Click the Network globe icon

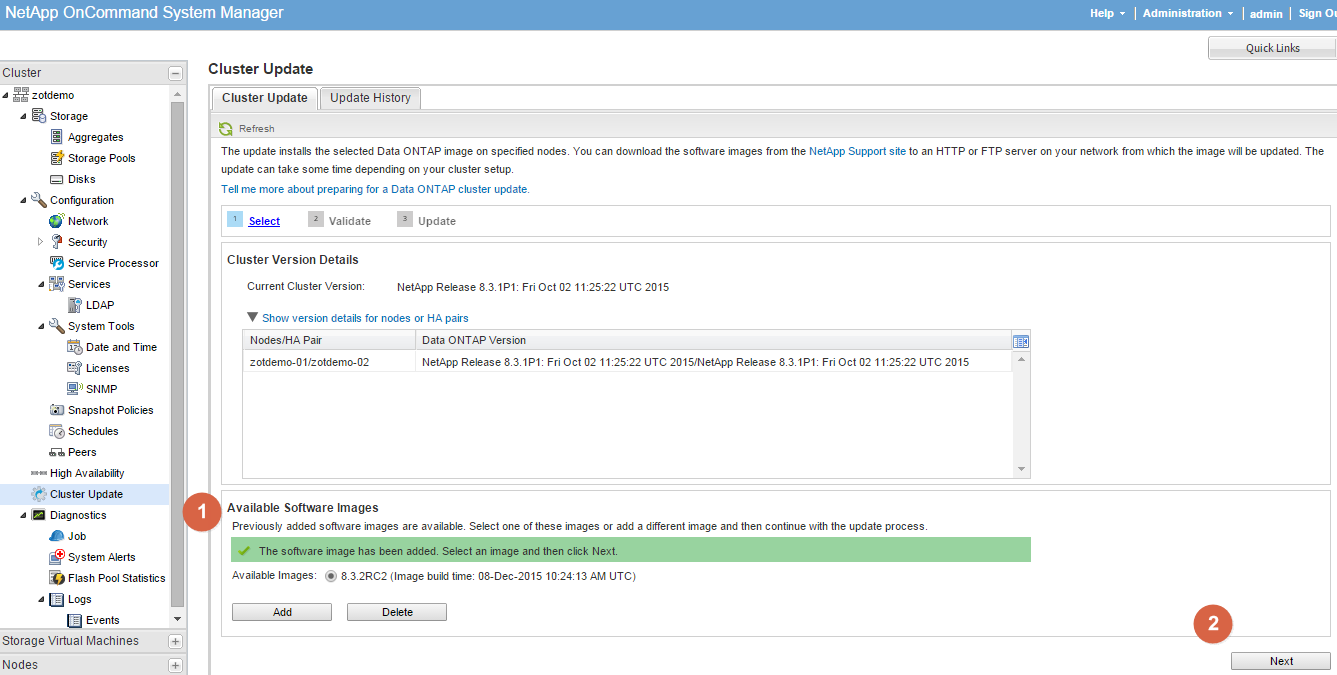click(x=58, y=221)
